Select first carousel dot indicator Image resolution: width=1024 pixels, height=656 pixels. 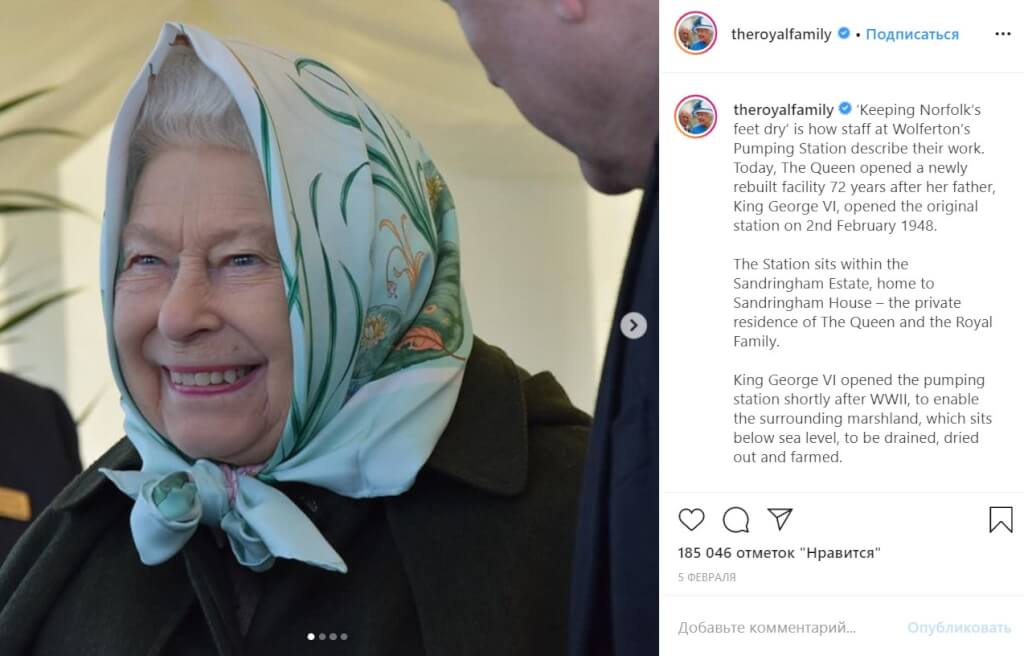pos(311,636)
